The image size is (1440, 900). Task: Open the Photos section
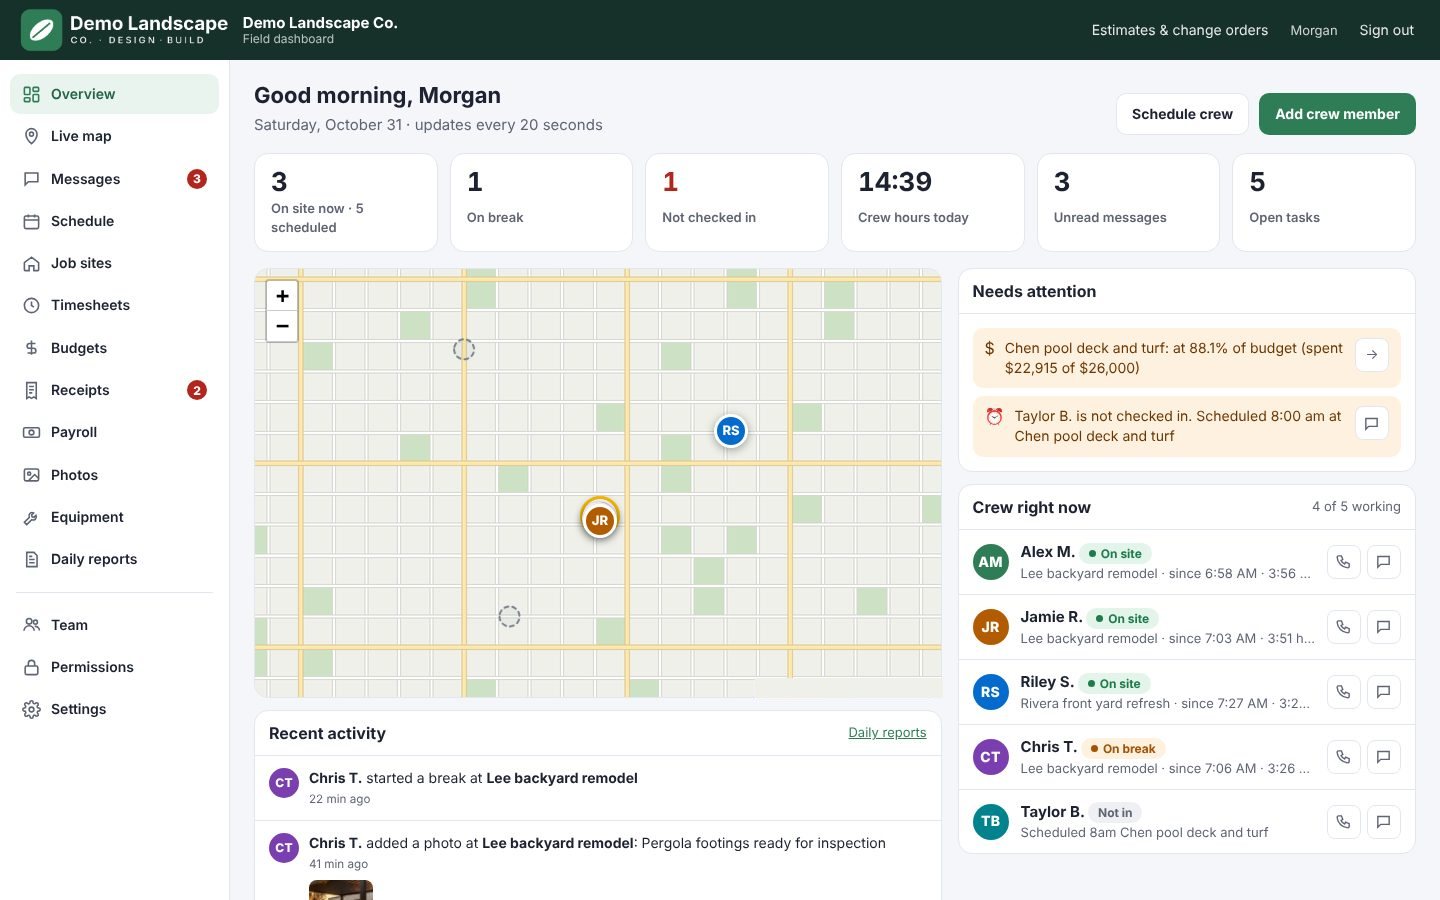coord(114,475)
